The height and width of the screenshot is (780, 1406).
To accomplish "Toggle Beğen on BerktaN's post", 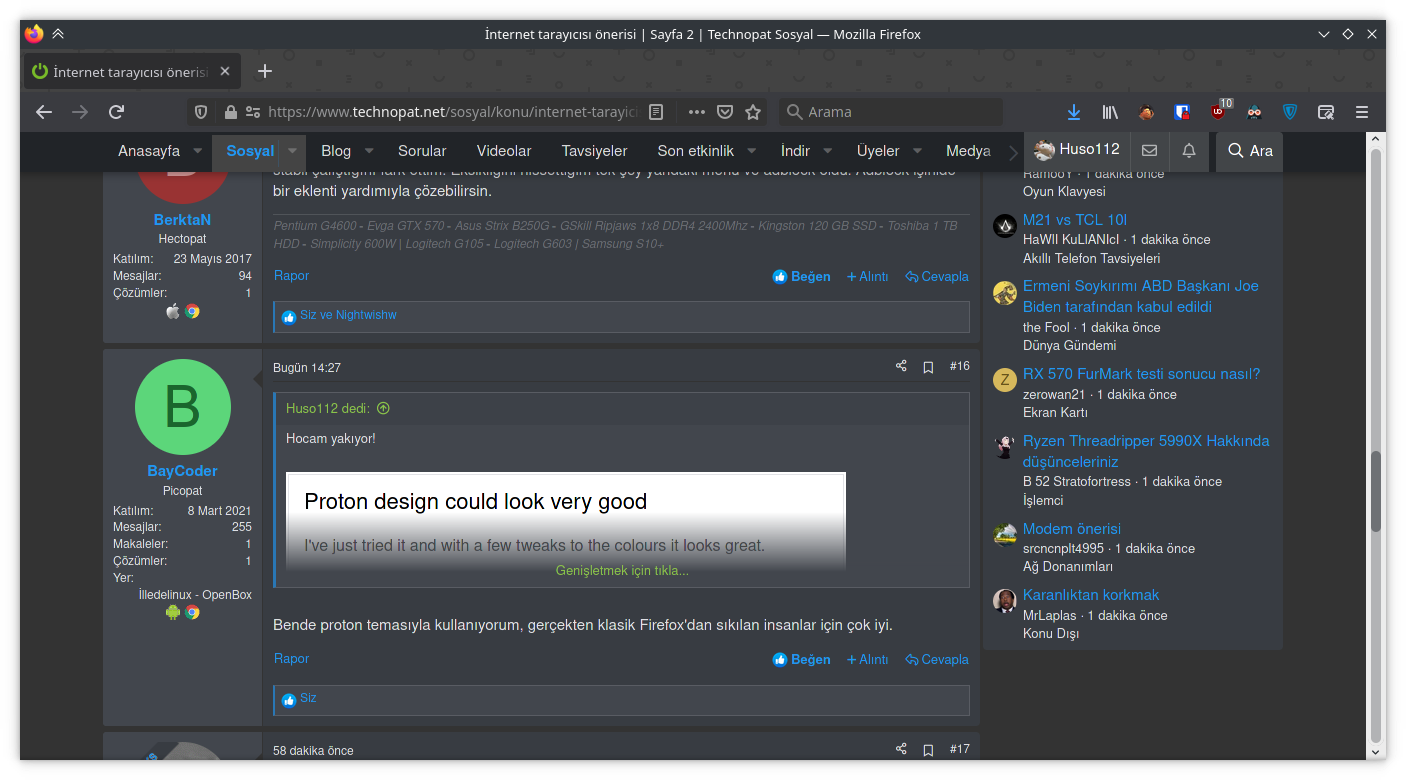I will click(x=802, y=276).
